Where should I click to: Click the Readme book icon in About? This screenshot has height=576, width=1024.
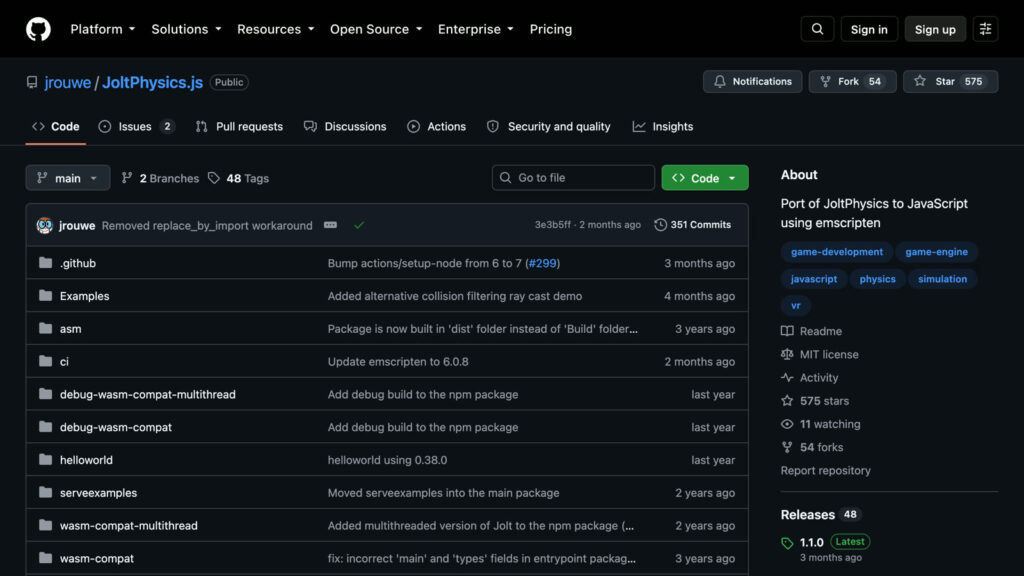coord(787,331)
